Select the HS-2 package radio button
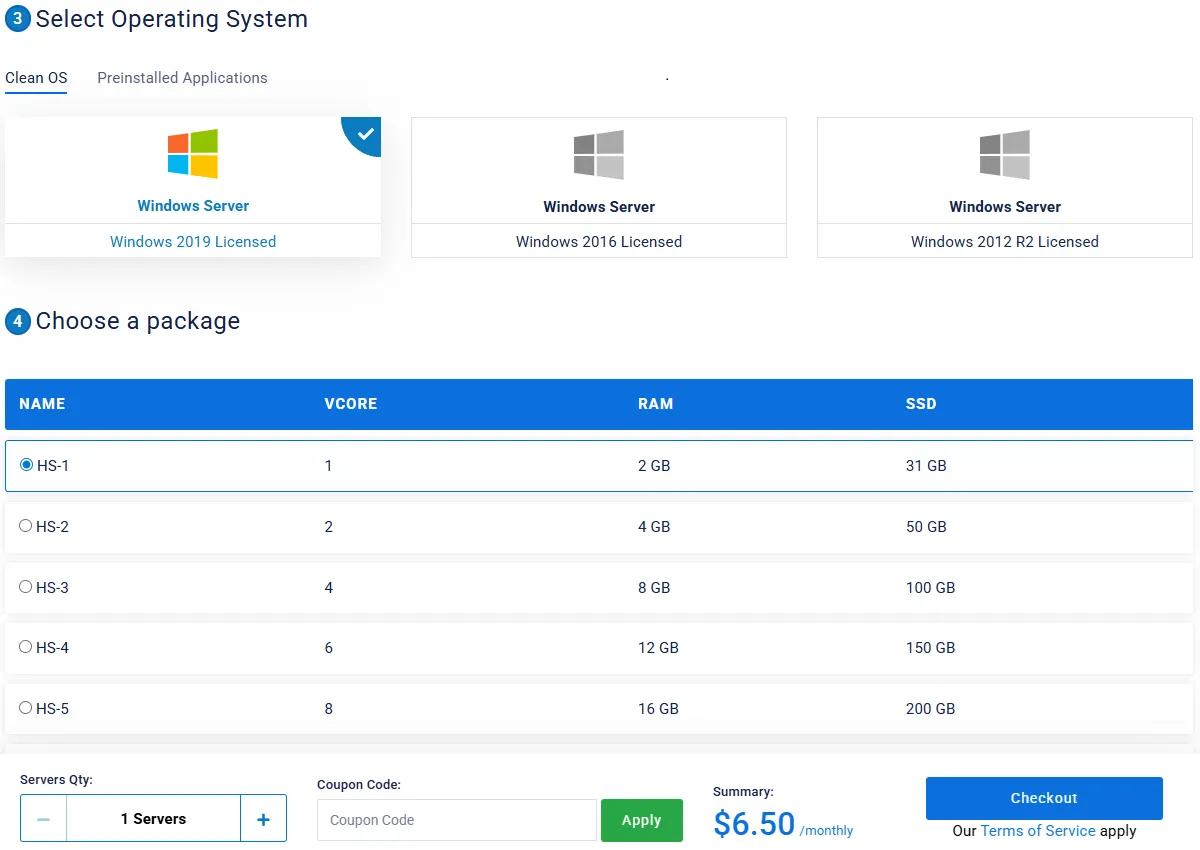The image size is (1200, 850). pos(26,526)
